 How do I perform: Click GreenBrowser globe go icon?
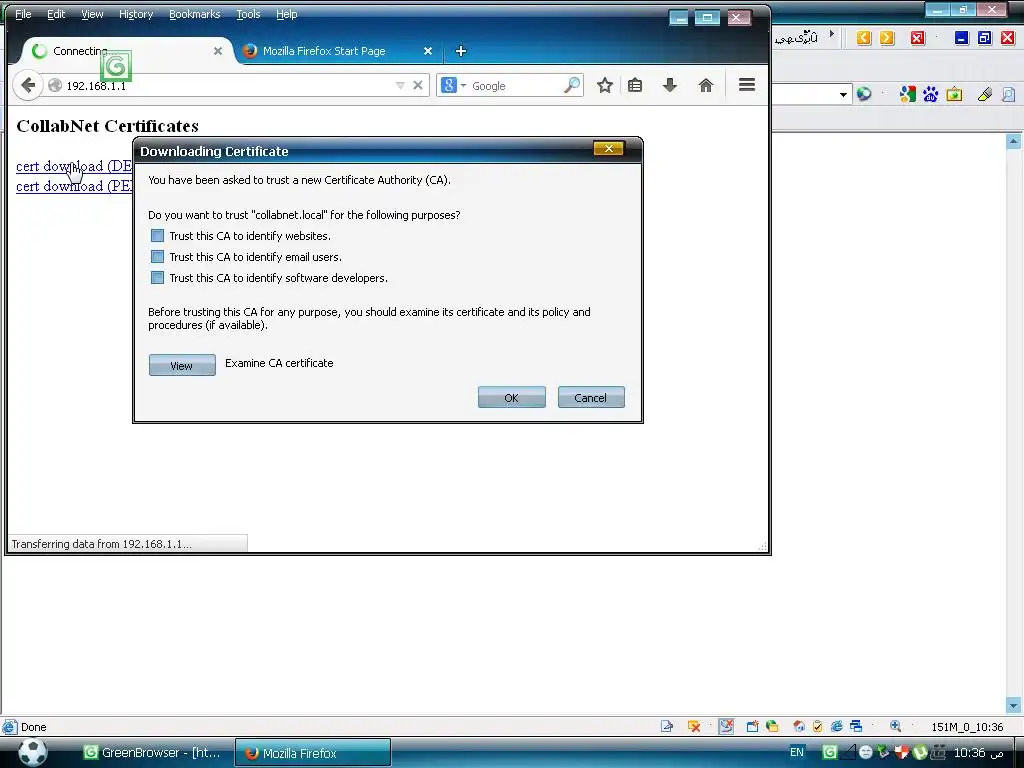pos(864,95)
